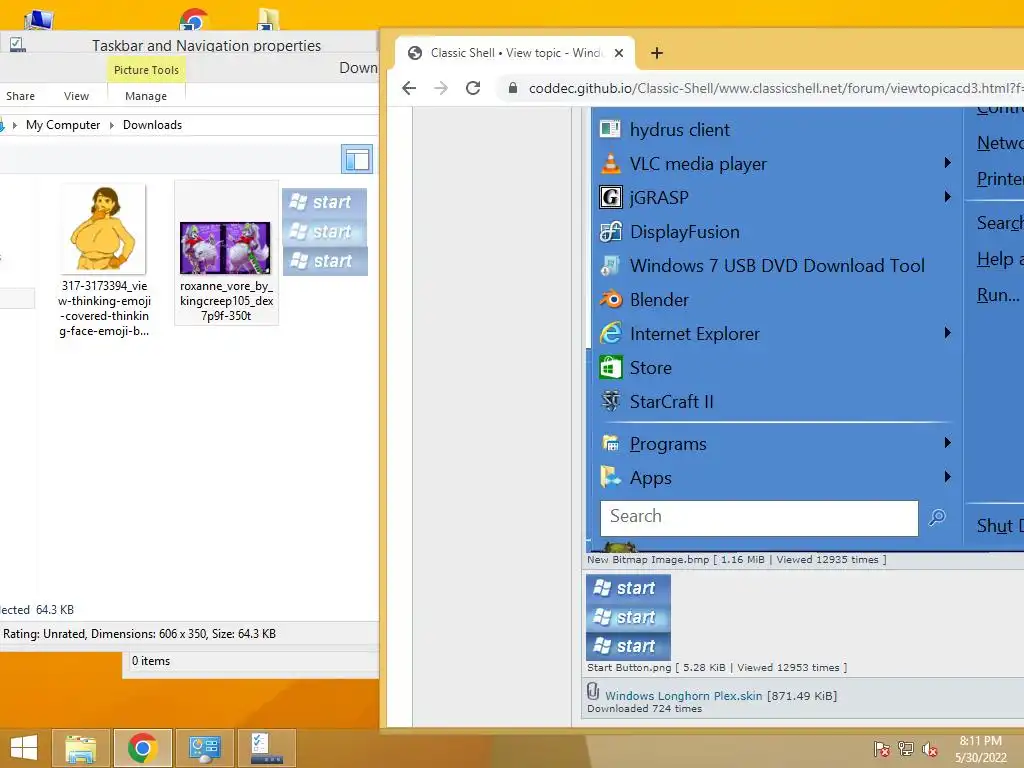Expand the jGRASP submenu arrow
Screen dimensions: 1024x768
(948, 197)
